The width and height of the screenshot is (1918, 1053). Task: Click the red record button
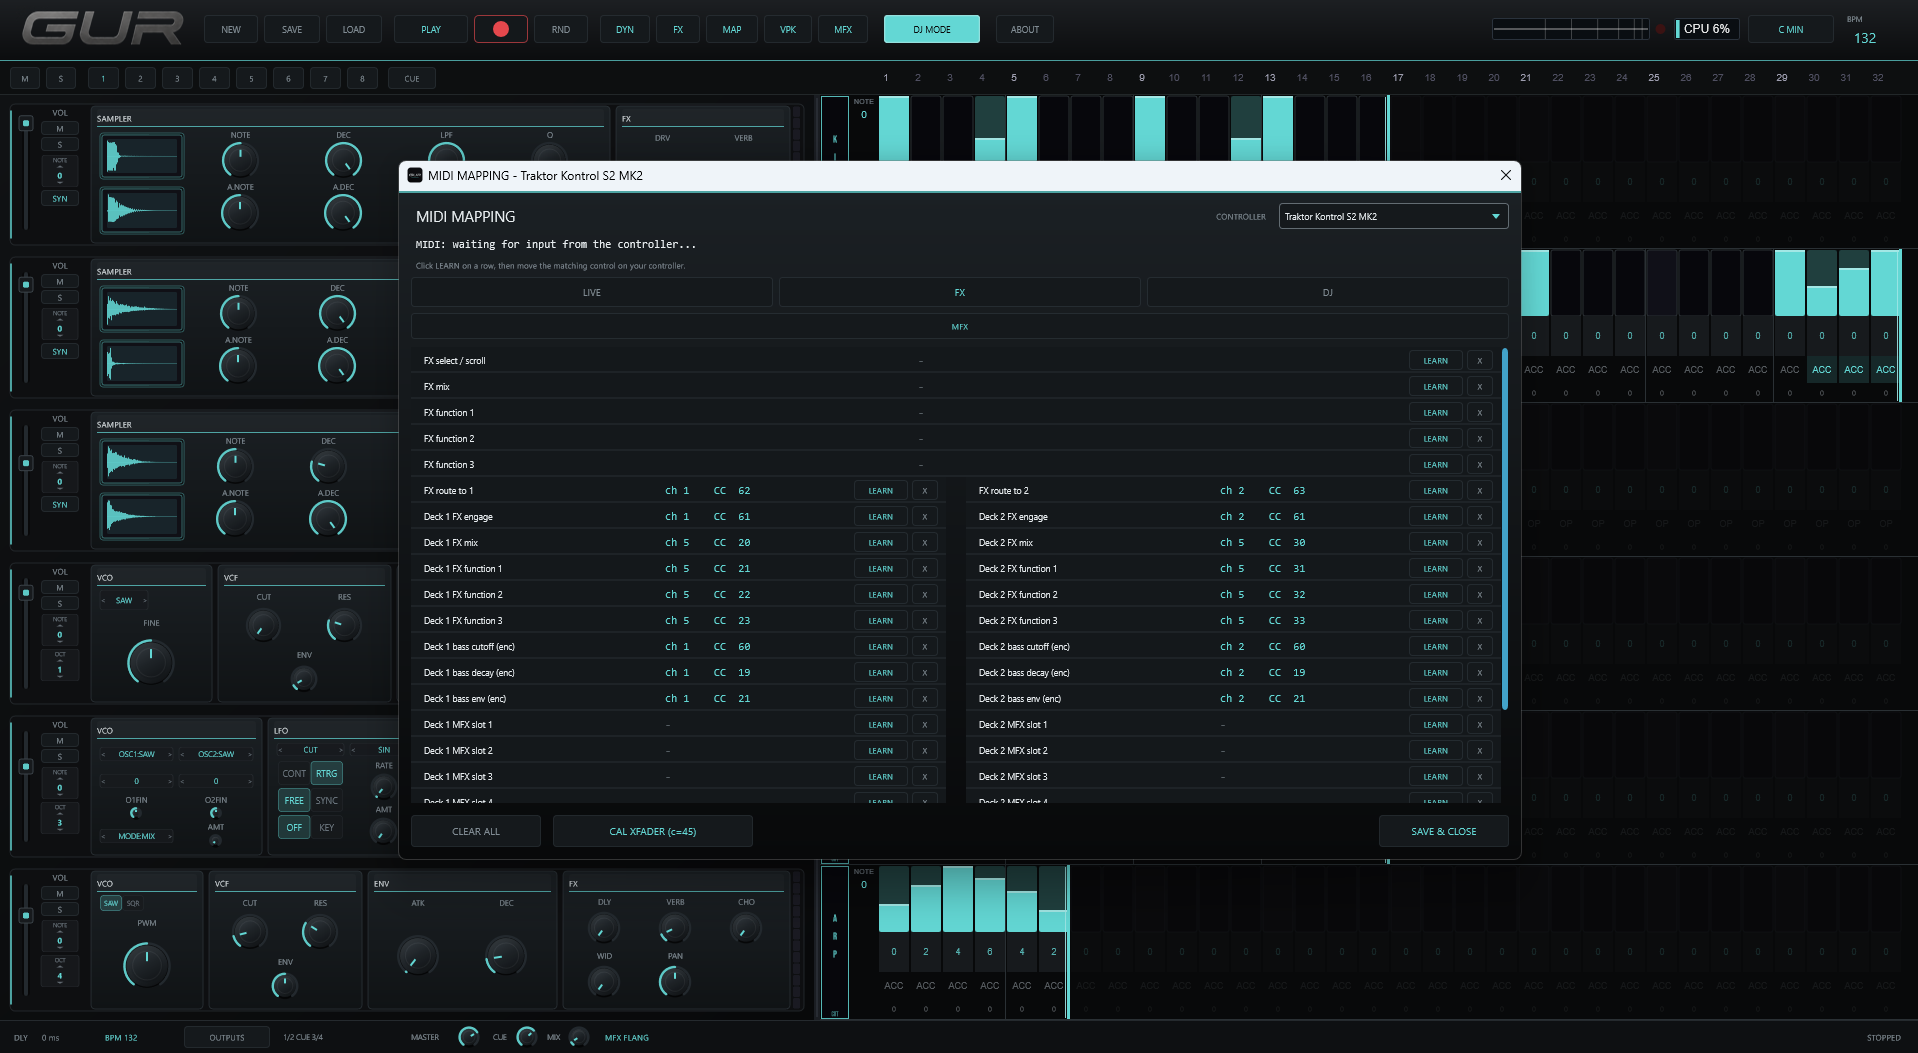[501, 29]
